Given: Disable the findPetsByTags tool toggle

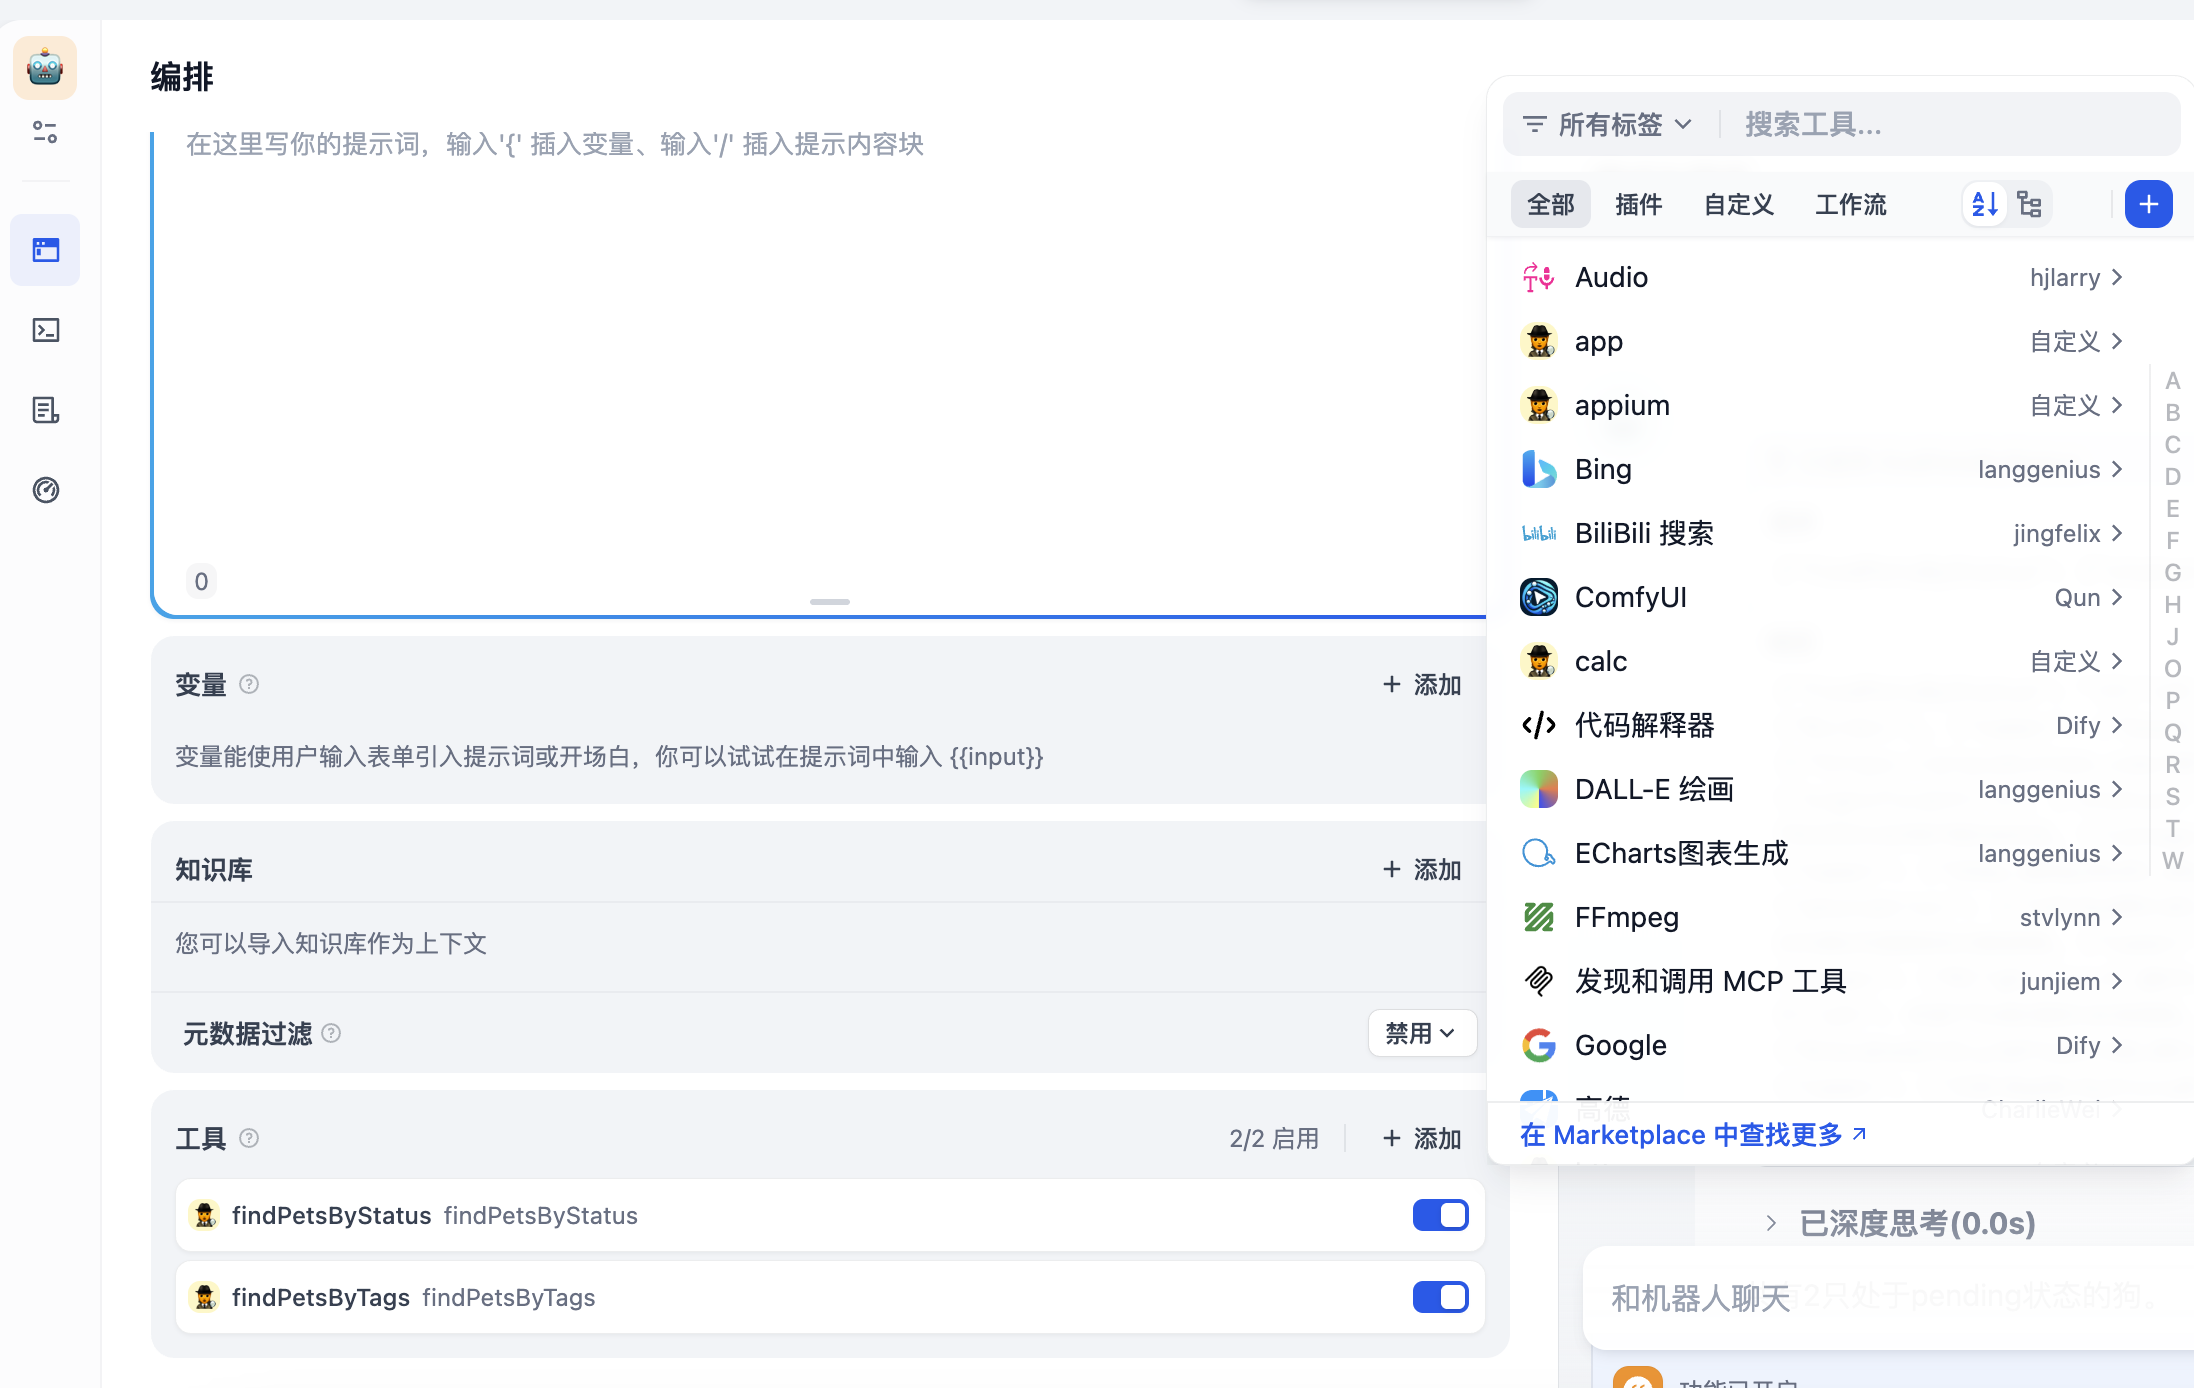Looking at the screenshot, I should tap(1440, 1297).
